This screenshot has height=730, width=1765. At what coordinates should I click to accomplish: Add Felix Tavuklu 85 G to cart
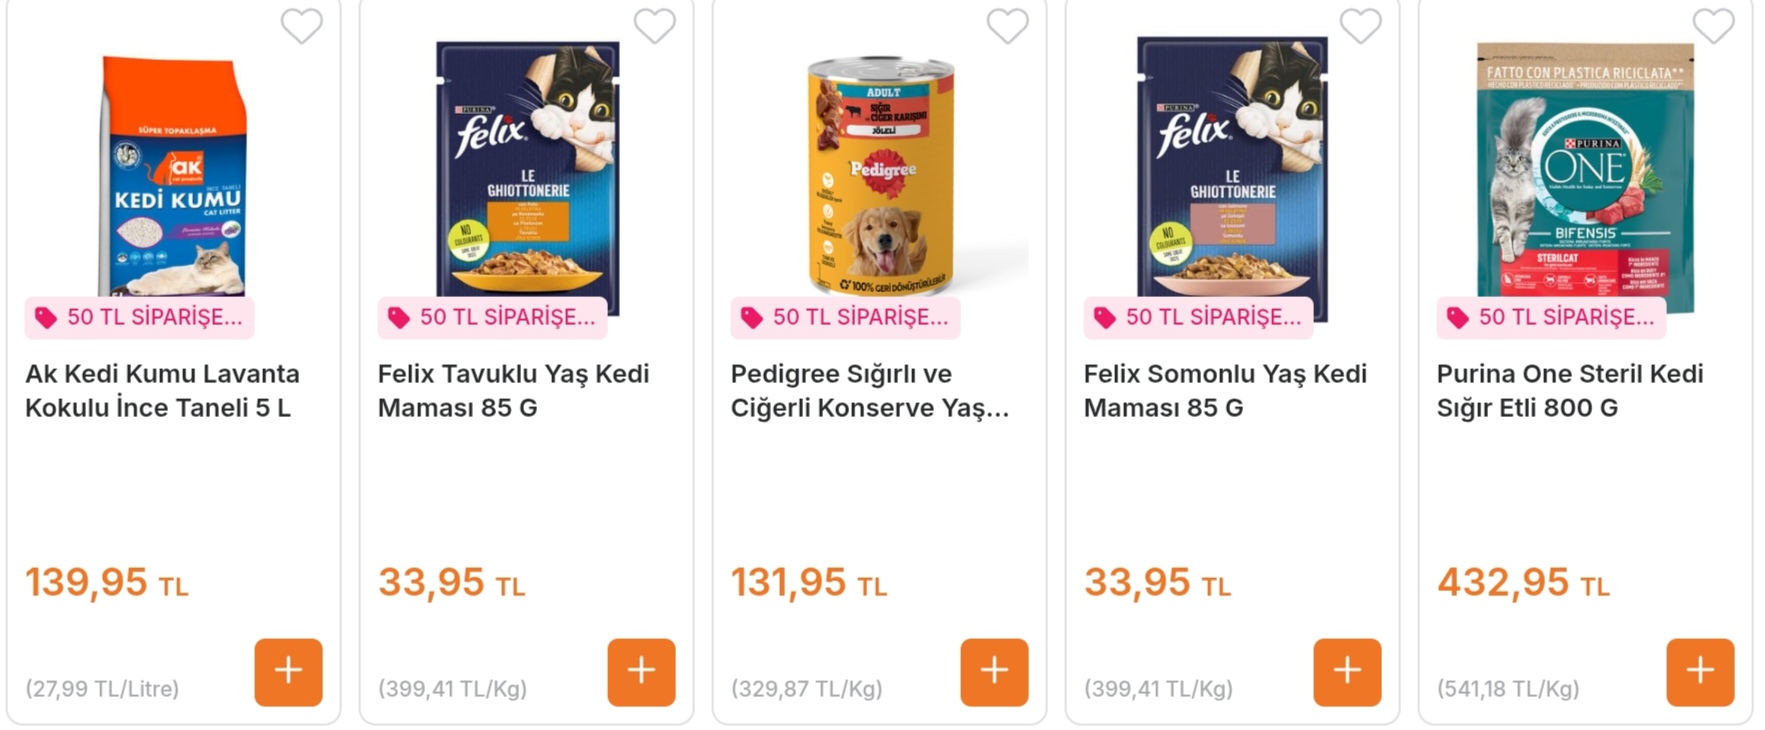pyautogui.click(x=641, y=672)
